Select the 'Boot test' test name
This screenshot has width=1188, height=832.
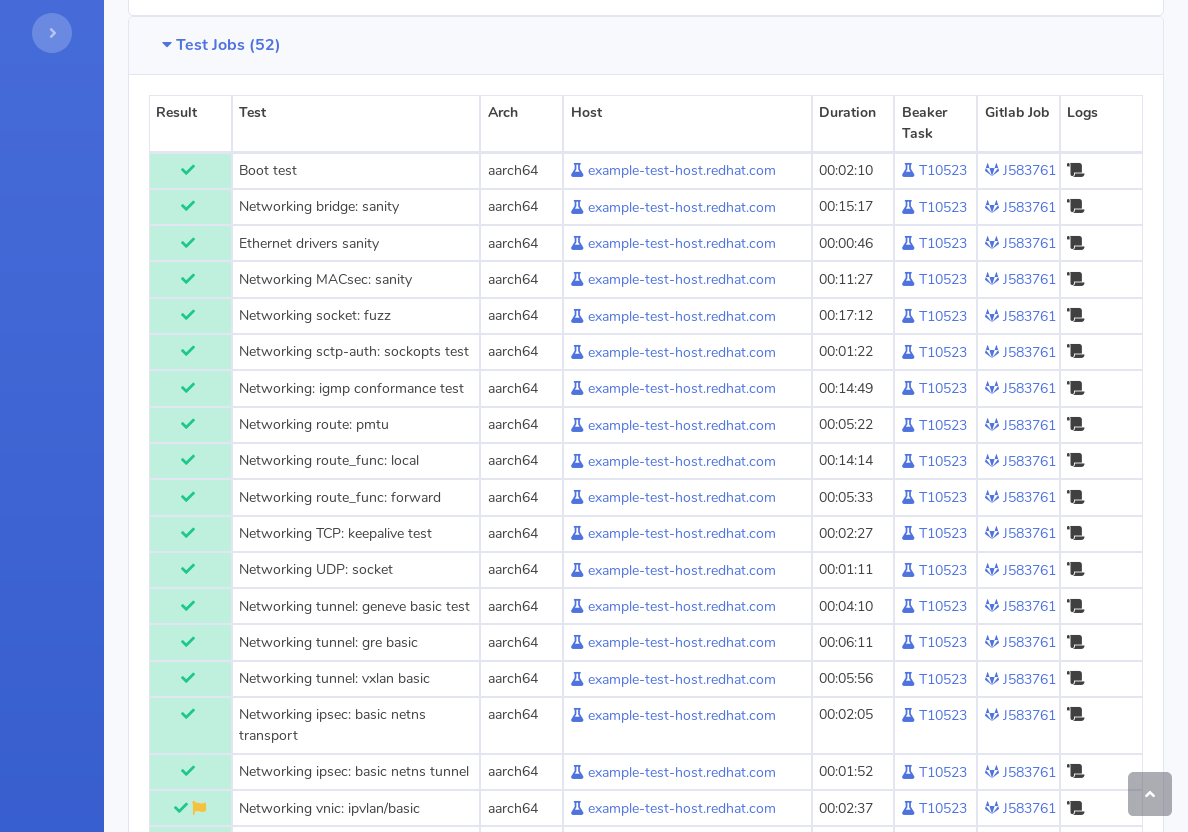(267, 170)
